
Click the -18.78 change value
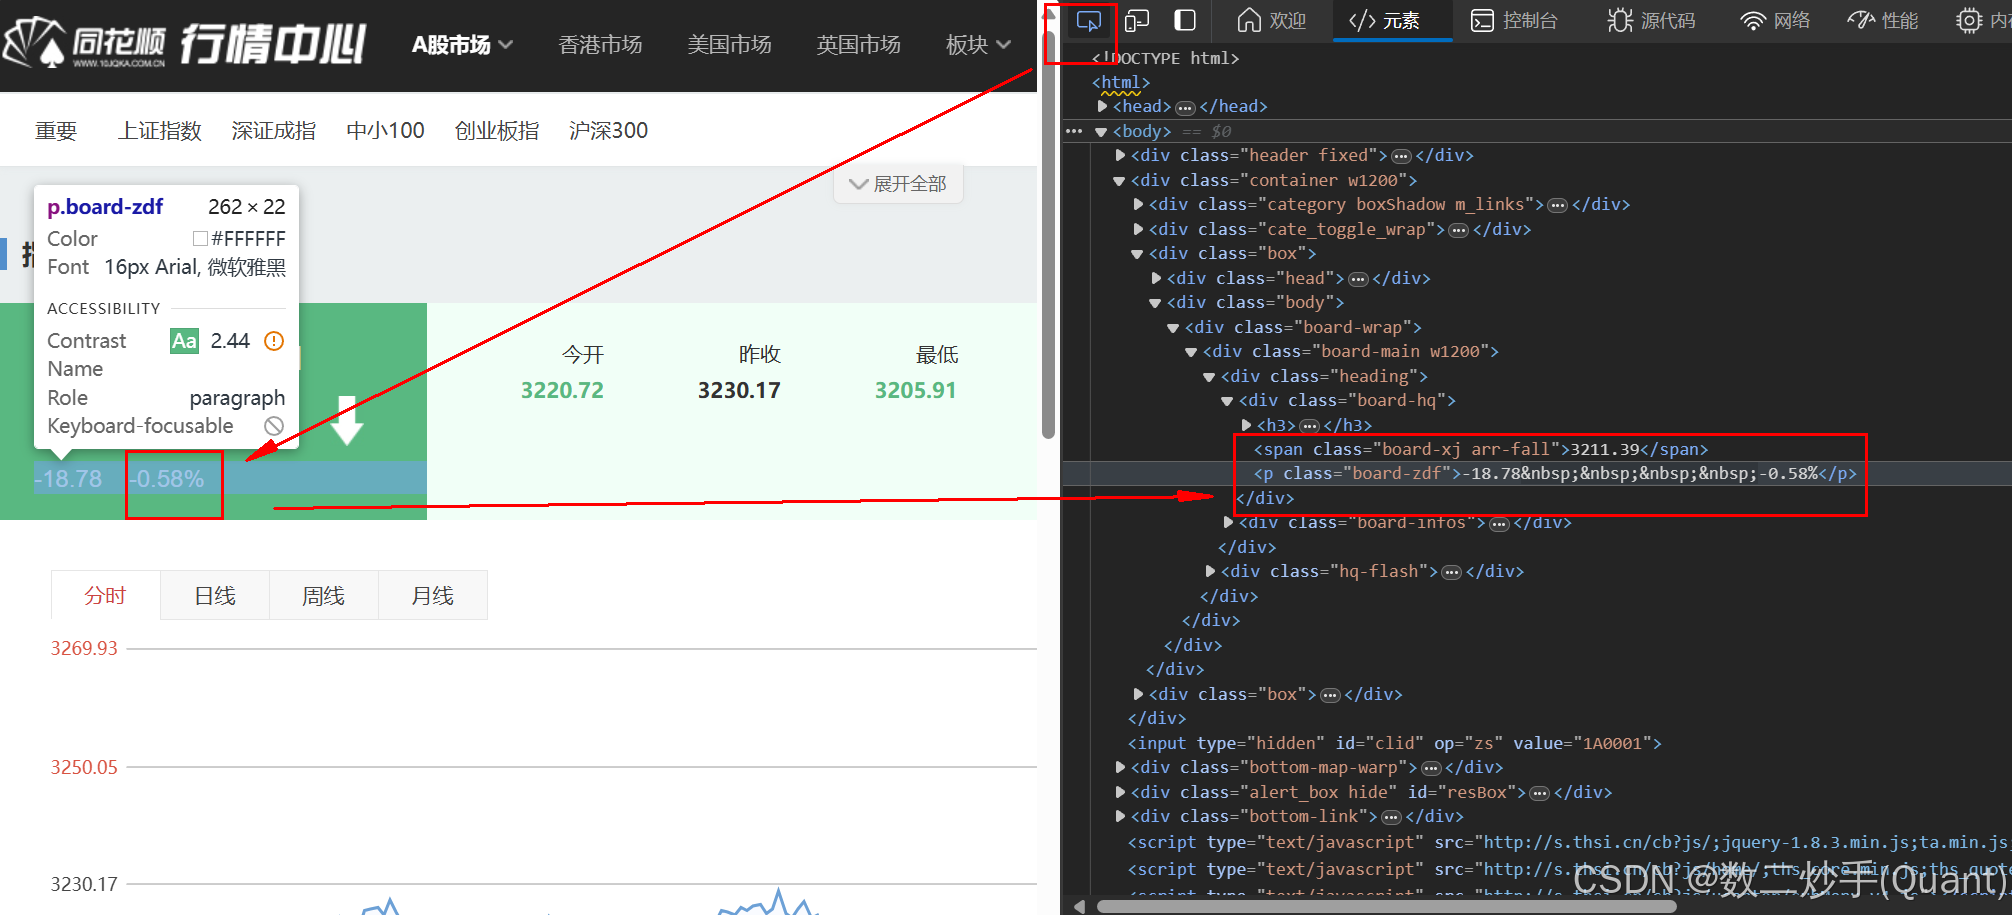(x=68, y=479)
